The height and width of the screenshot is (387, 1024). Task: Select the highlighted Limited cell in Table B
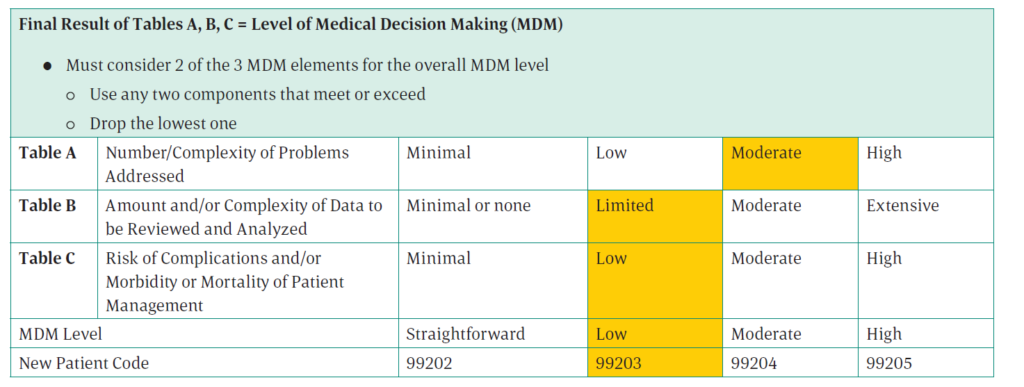point(655,217)
